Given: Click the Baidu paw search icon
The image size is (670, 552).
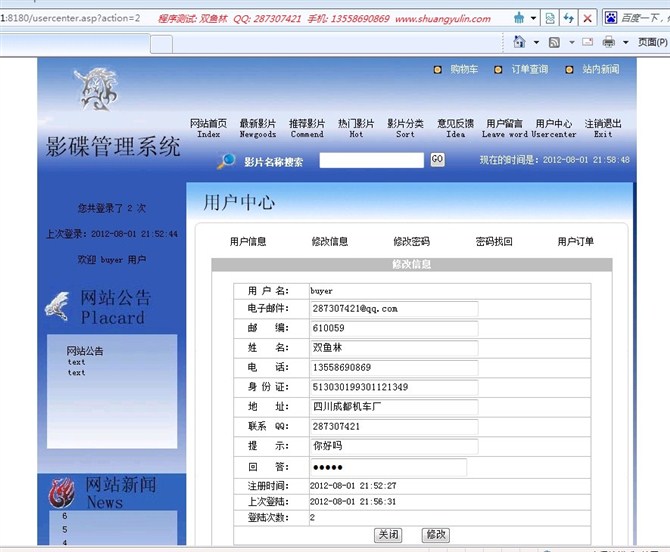Looking at the screenshot, I should point(611,18).
